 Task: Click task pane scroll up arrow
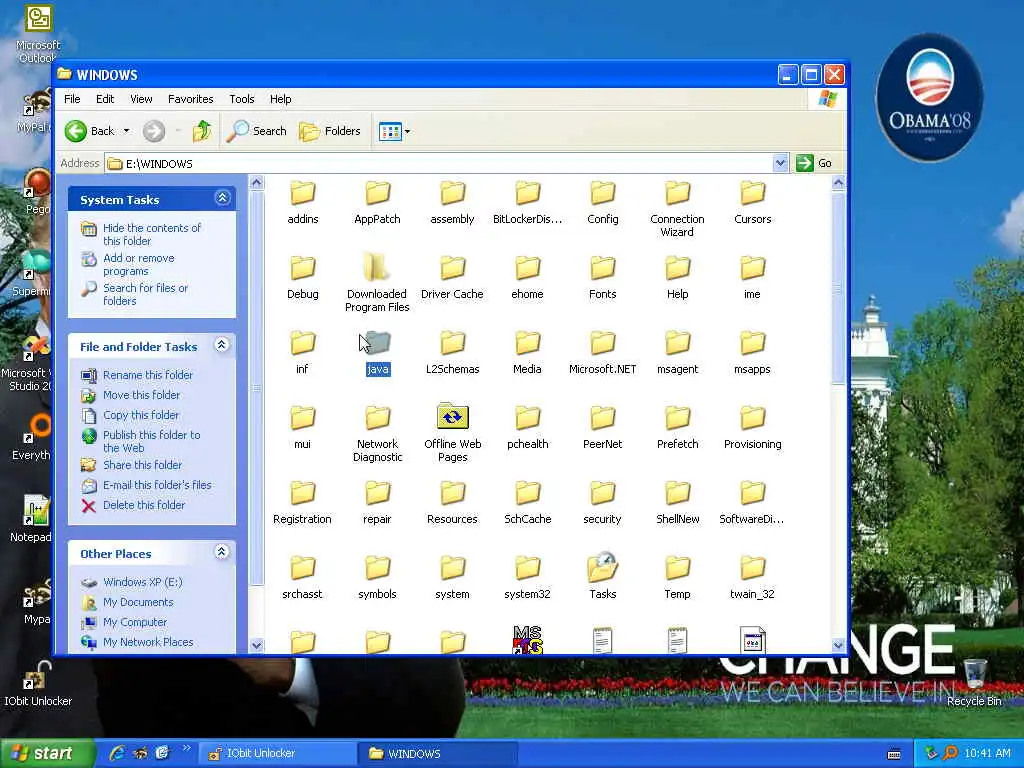[x=257, y=183]
